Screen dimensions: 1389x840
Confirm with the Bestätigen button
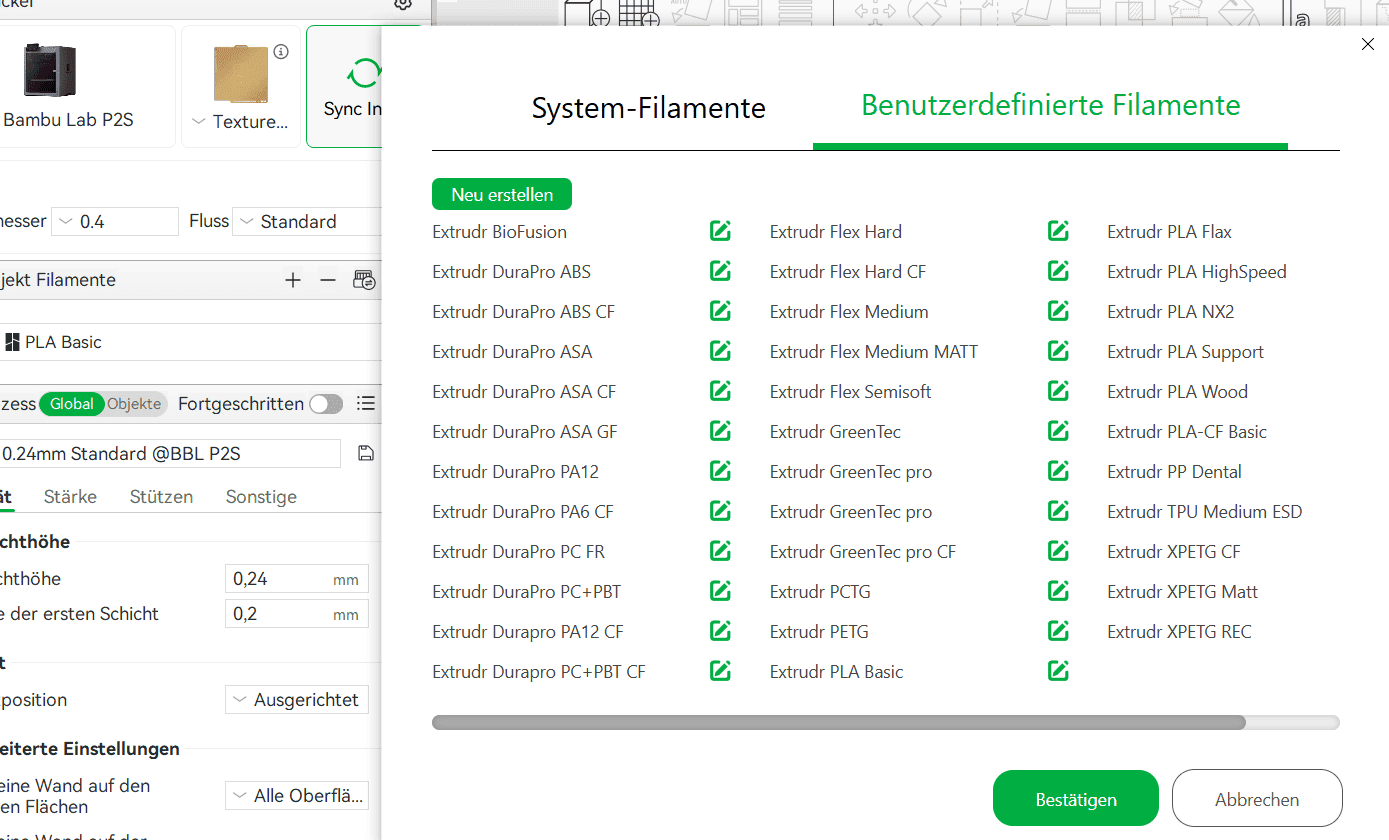tap(1076, 799)
